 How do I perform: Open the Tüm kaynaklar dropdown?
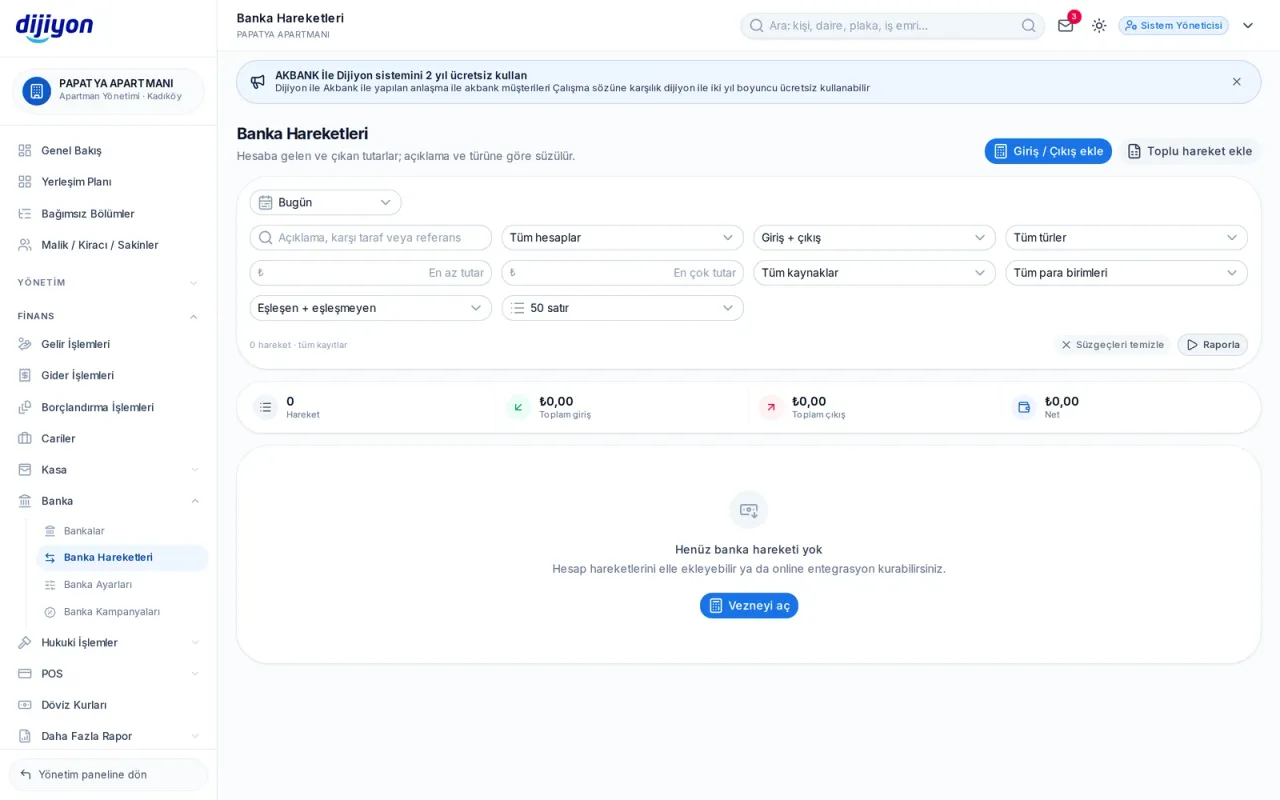[x=874, y=272]
